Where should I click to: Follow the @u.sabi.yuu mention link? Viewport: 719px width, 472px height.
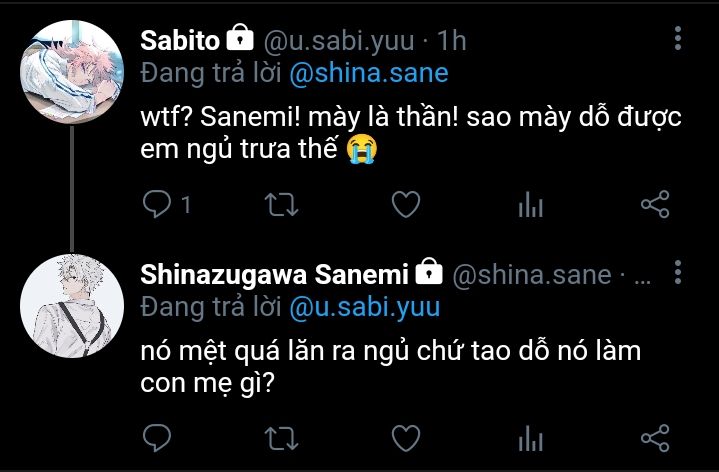tap(364, 305)
